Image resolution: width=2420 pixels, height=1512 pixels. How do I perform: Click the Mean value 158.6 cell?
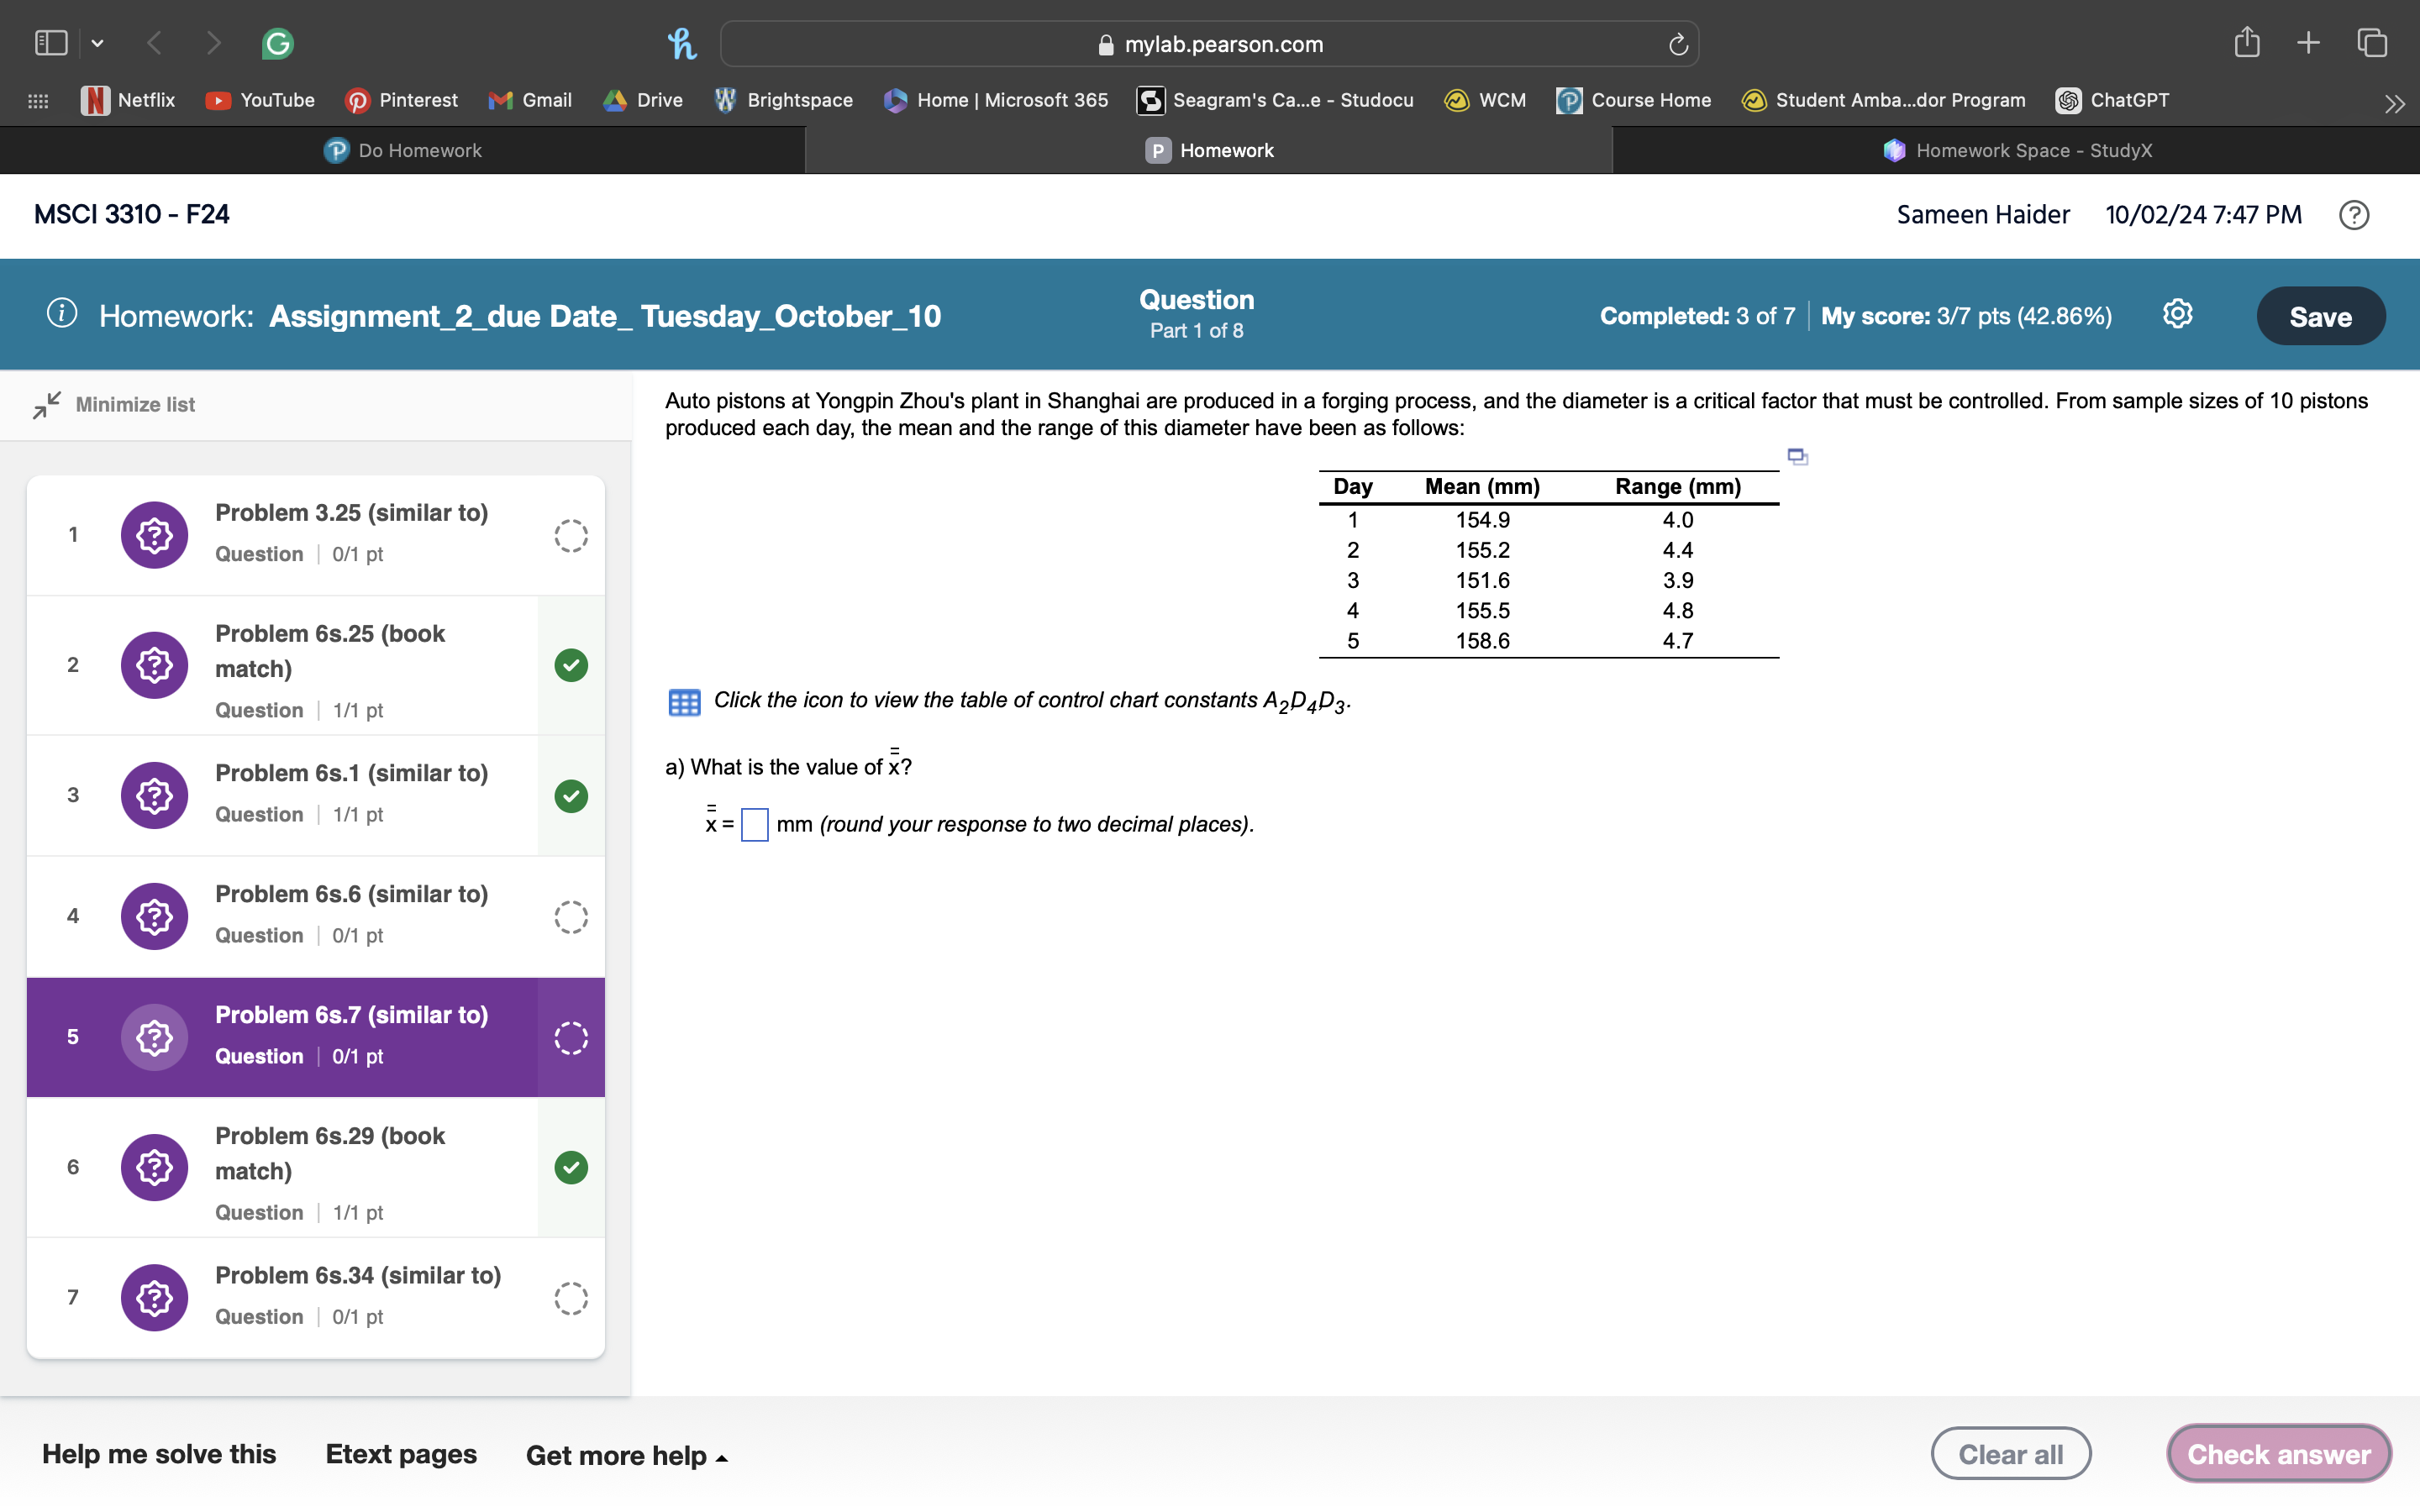(1482, 641)
